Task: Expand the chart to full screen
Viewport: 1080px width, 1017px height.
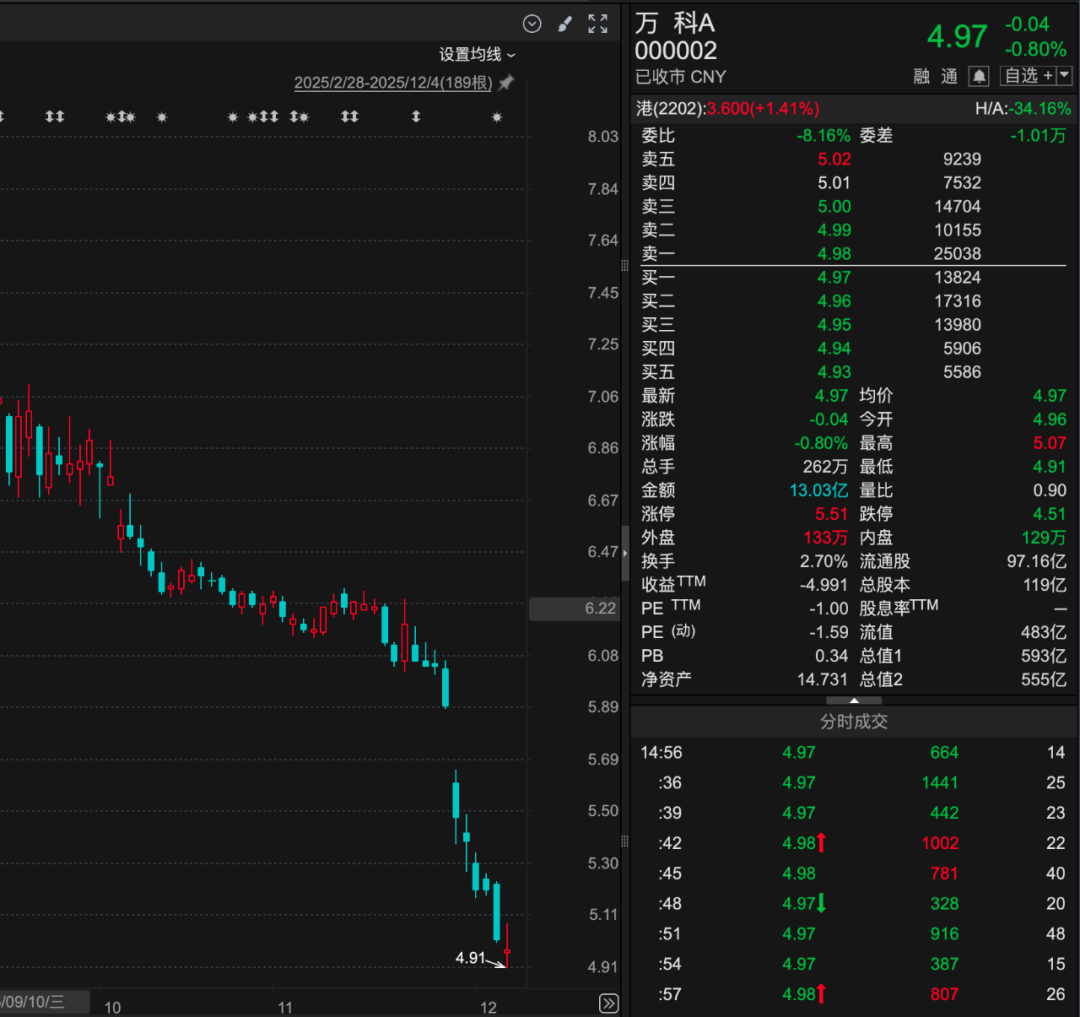Action: (598, 24)
